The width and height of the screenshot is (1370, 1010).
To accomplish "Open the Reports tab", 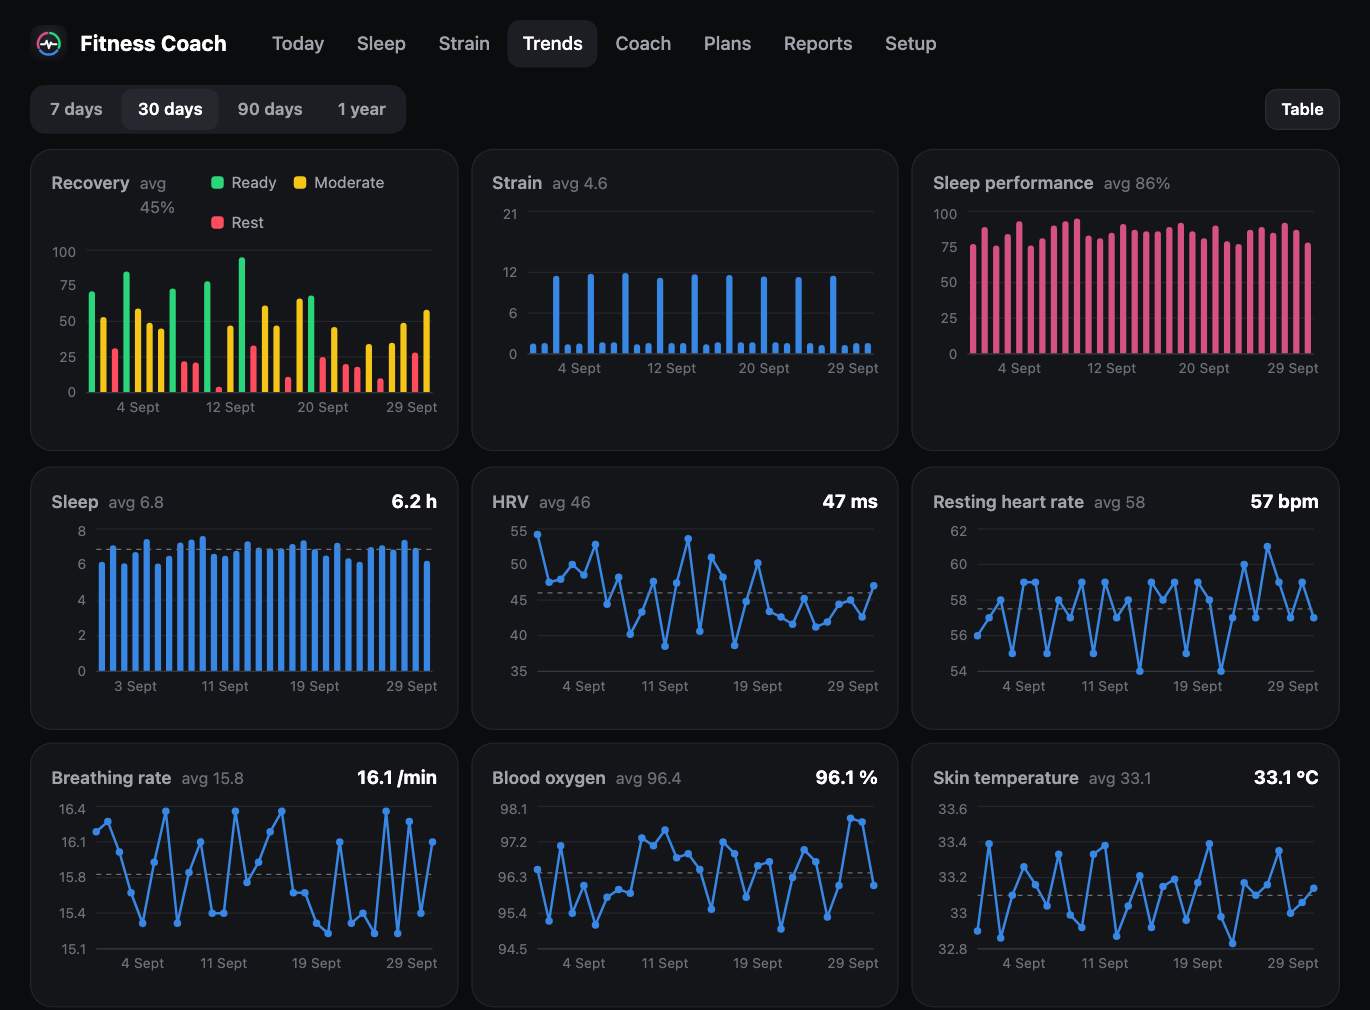I will coord(818,44).
